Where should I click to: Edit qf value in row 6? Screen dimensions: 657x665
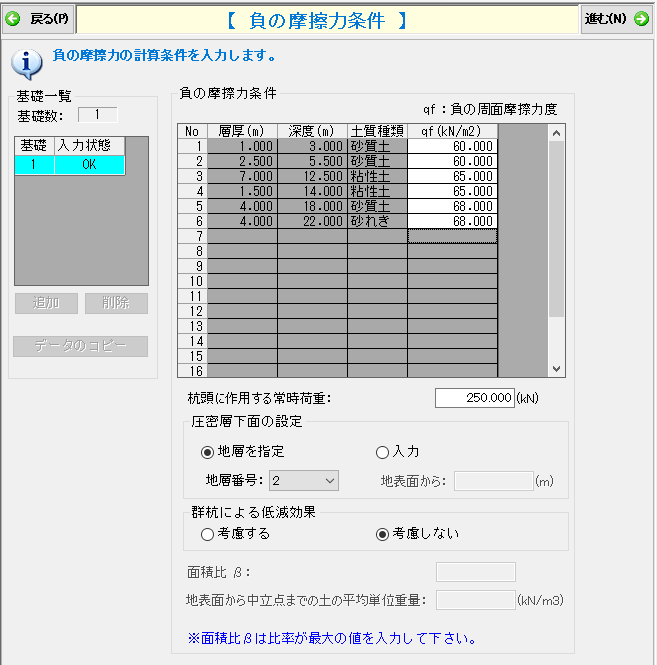point(452,221)
